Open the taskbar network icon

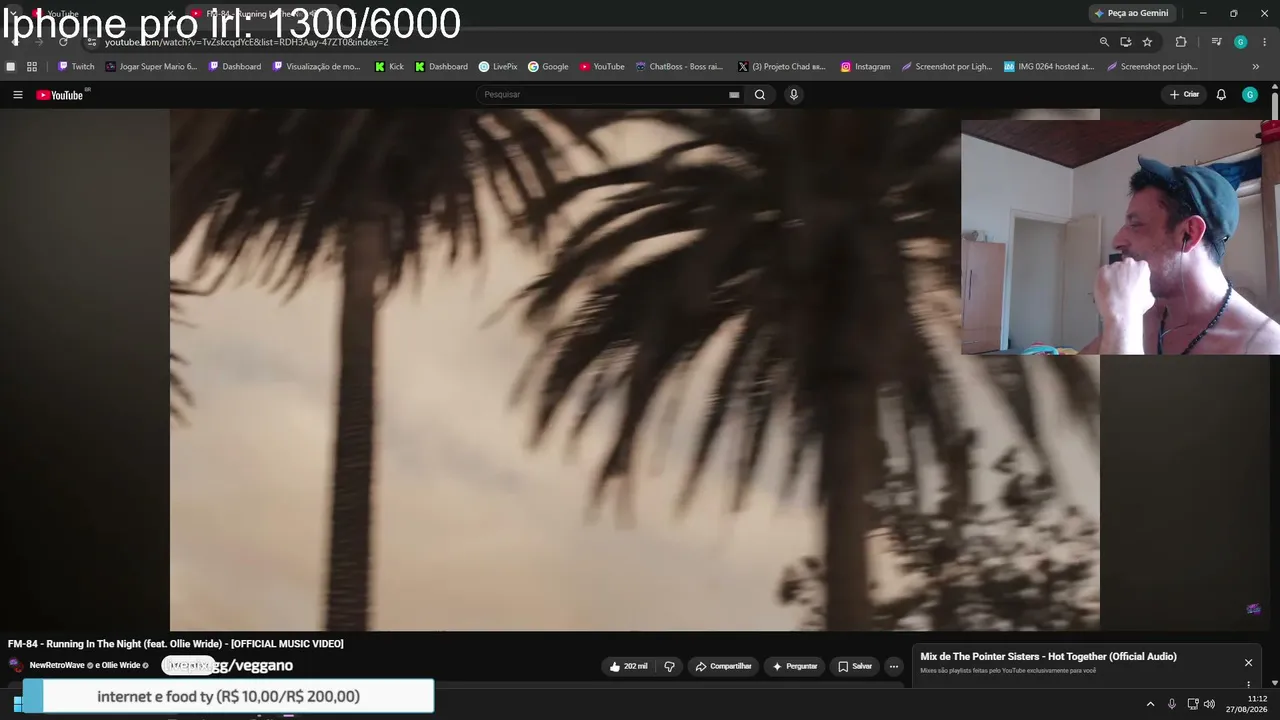[1193, 704]
